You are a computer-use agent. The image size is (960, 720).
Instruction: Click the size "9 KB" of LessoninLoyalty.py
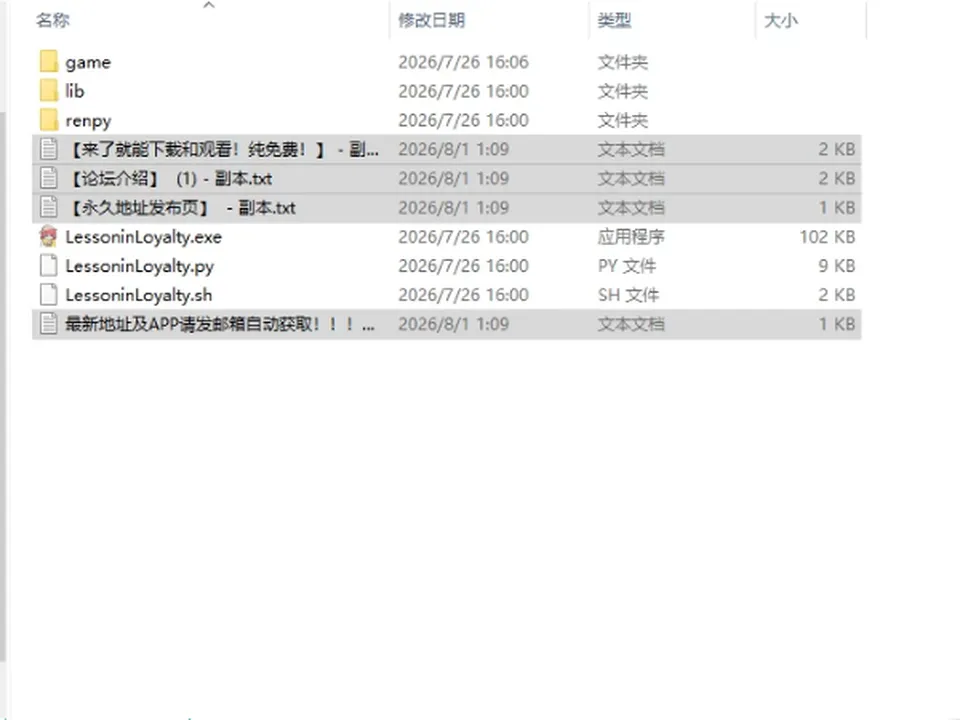click(837, 266)
